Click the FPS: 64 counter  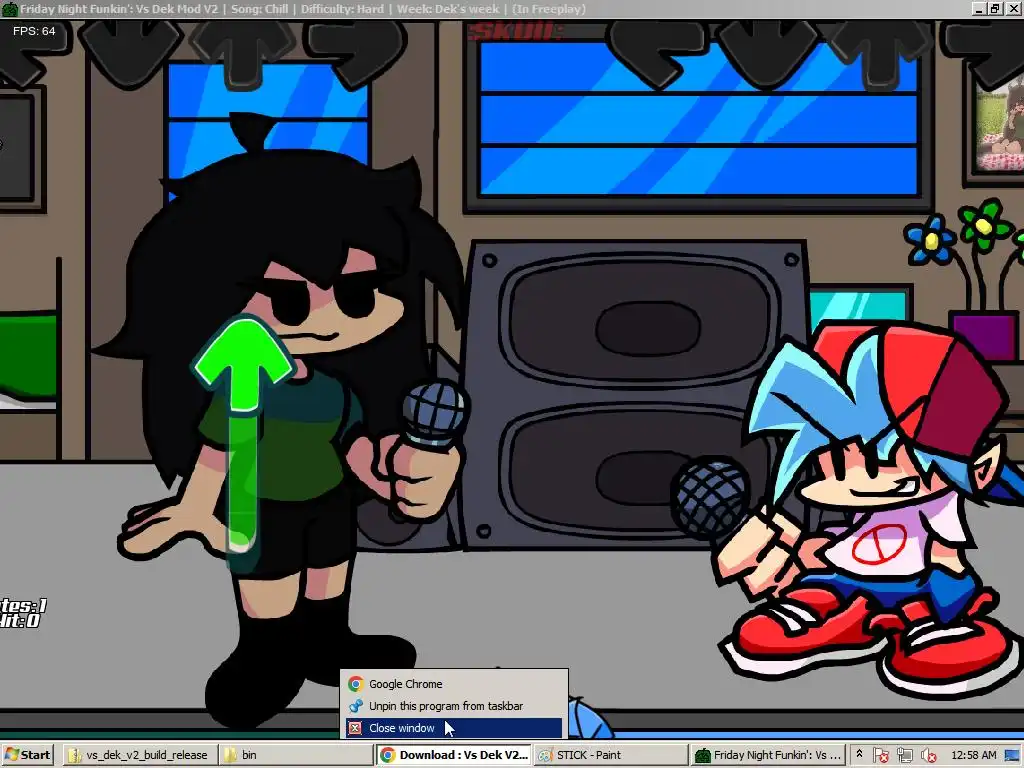click(x=34, y=31)
